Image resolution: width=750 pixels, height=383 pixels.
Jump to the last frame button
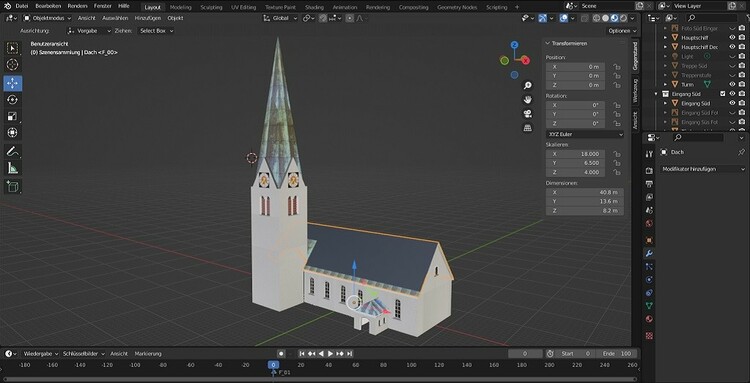[x=350, y=354]
